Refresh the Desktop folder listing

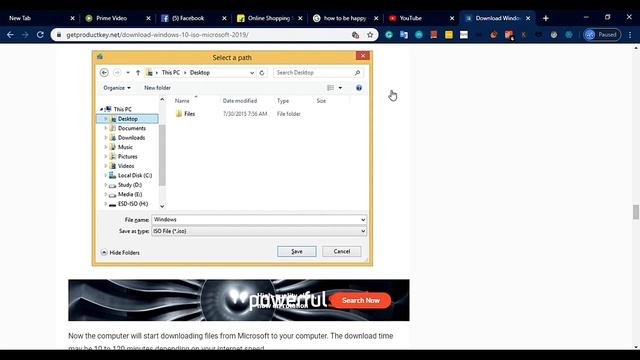[262, 73]
